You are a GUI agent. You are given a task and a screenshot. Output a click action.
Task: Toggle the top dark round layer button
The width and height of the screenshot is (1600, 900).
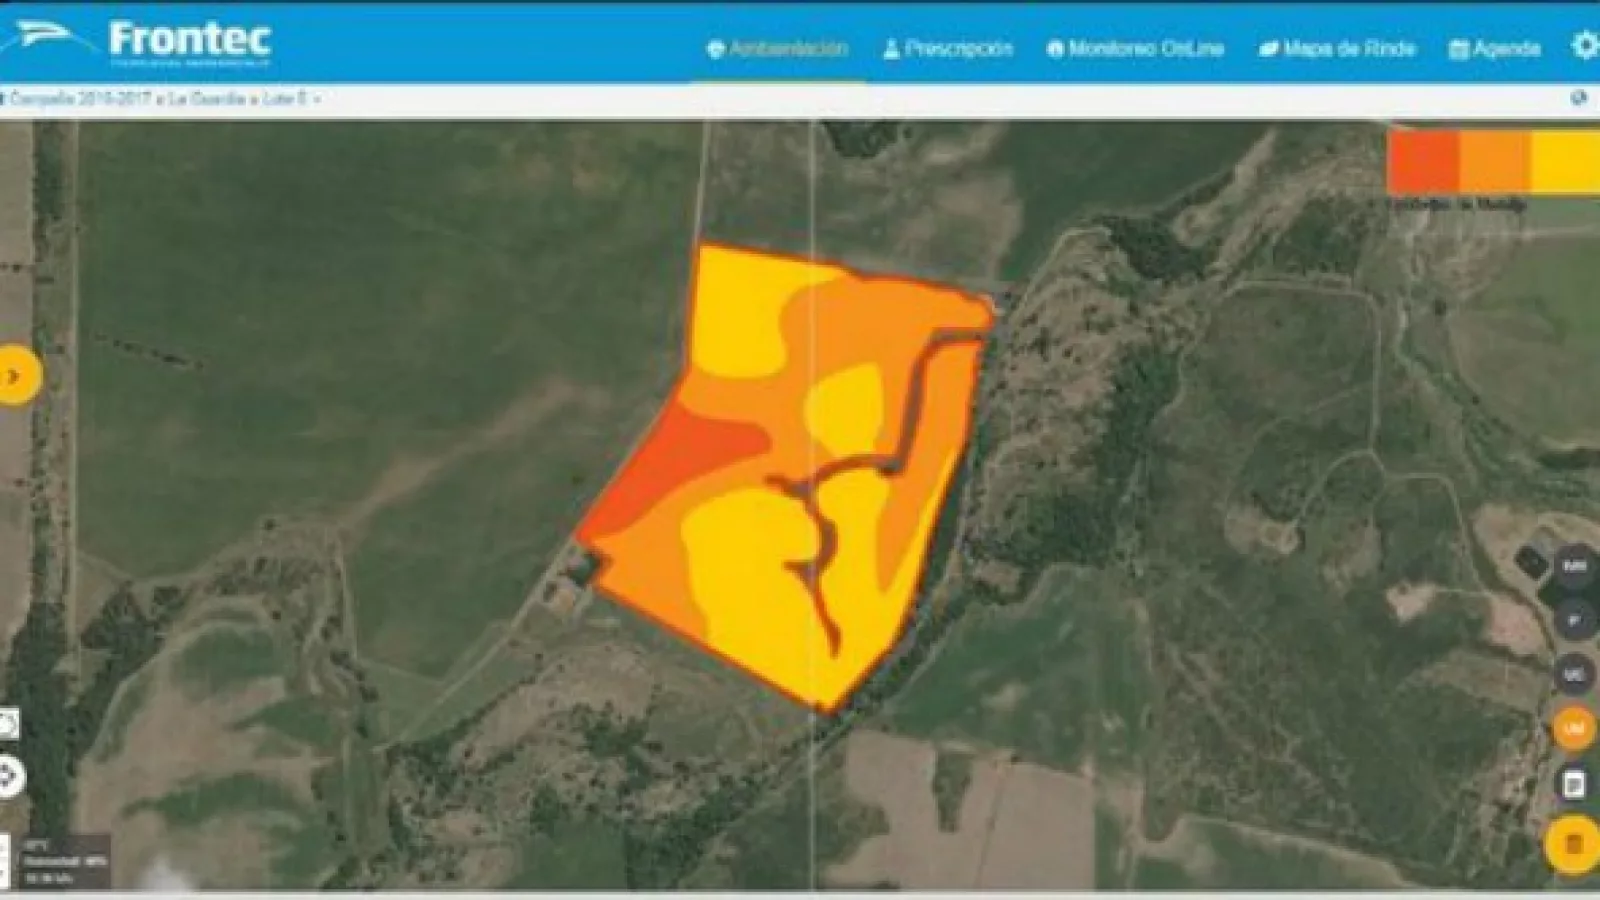[x=1574, y=566]
